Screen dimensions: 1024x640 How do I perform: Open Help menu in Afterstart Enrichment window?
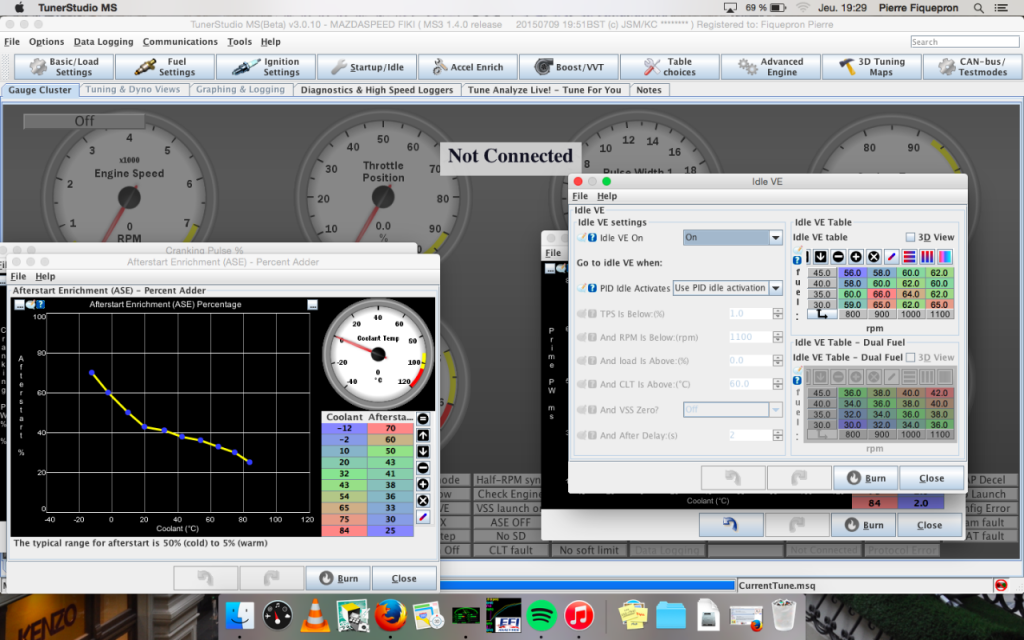(x=45, y=276)
